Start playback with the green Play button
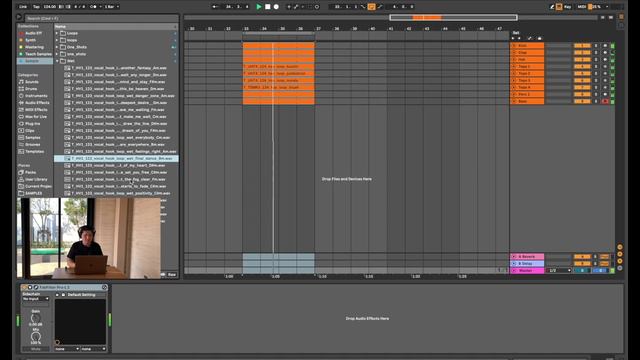Image resolution: width=640 pixels, height=360 pixels. pyautogui.click(x=259, y=7)
